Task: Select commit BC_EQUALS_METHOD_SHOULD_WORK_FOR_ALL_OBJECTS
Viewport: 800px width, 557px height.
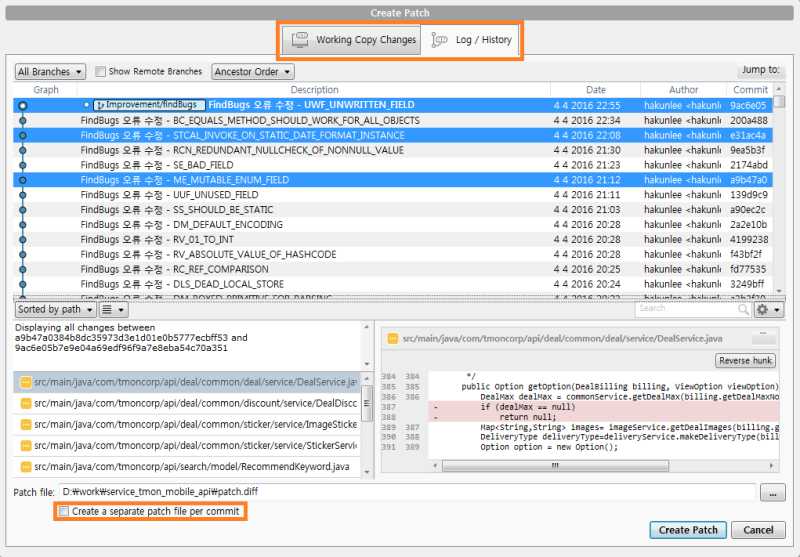Action: click(x=392, y=120)
